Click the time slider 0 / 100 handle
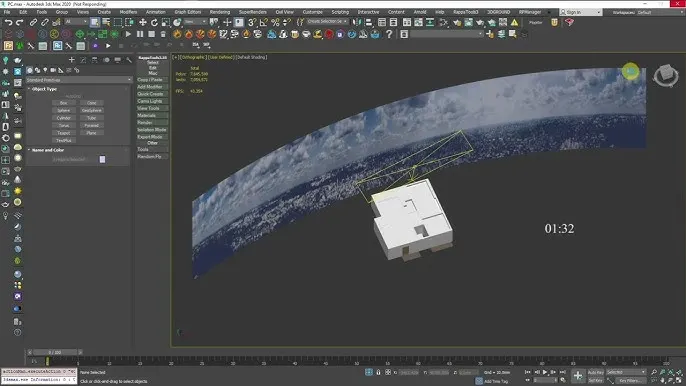Viewport: 686px width, 386px height. coord(55,352)
